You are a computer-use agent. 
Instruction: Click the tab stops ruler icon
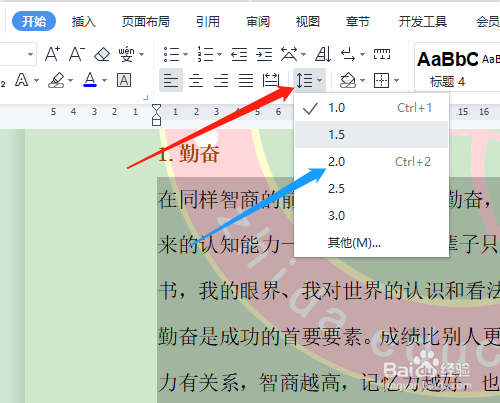click(x=382, y=54)
